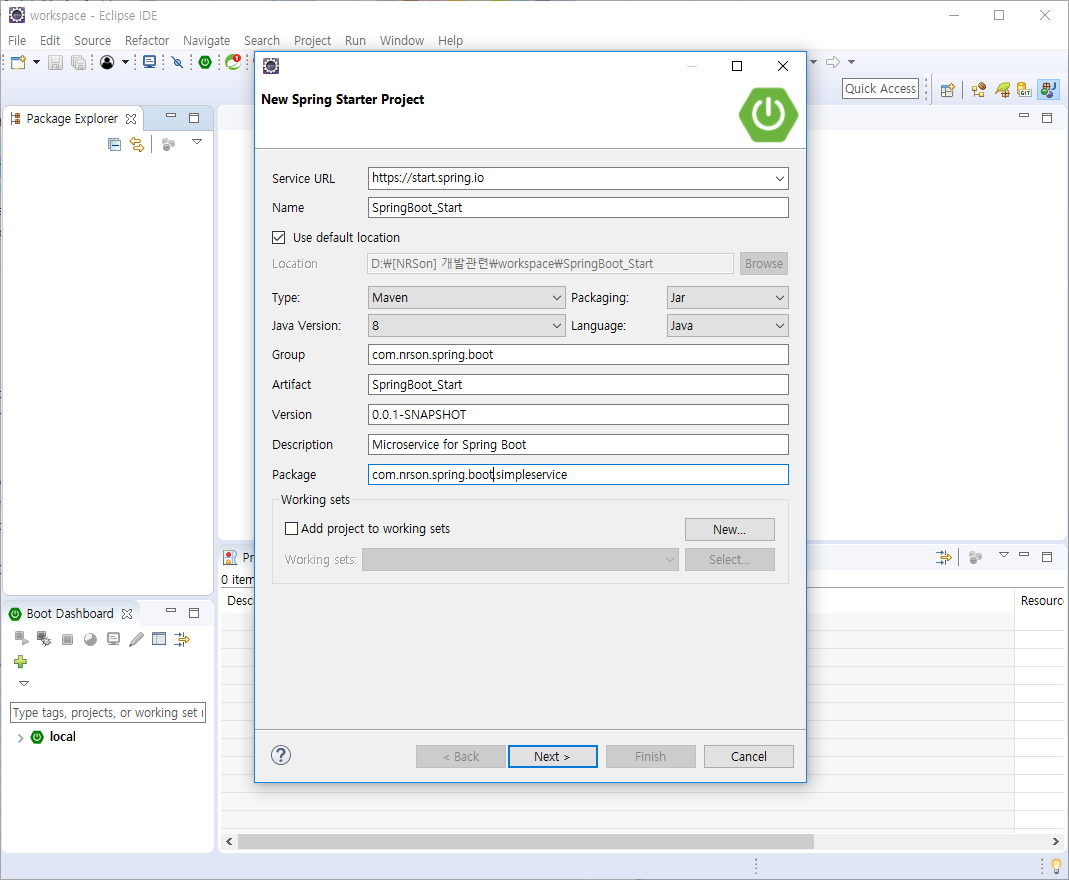Click the Save icon in main toolbar

pos(55,63)
